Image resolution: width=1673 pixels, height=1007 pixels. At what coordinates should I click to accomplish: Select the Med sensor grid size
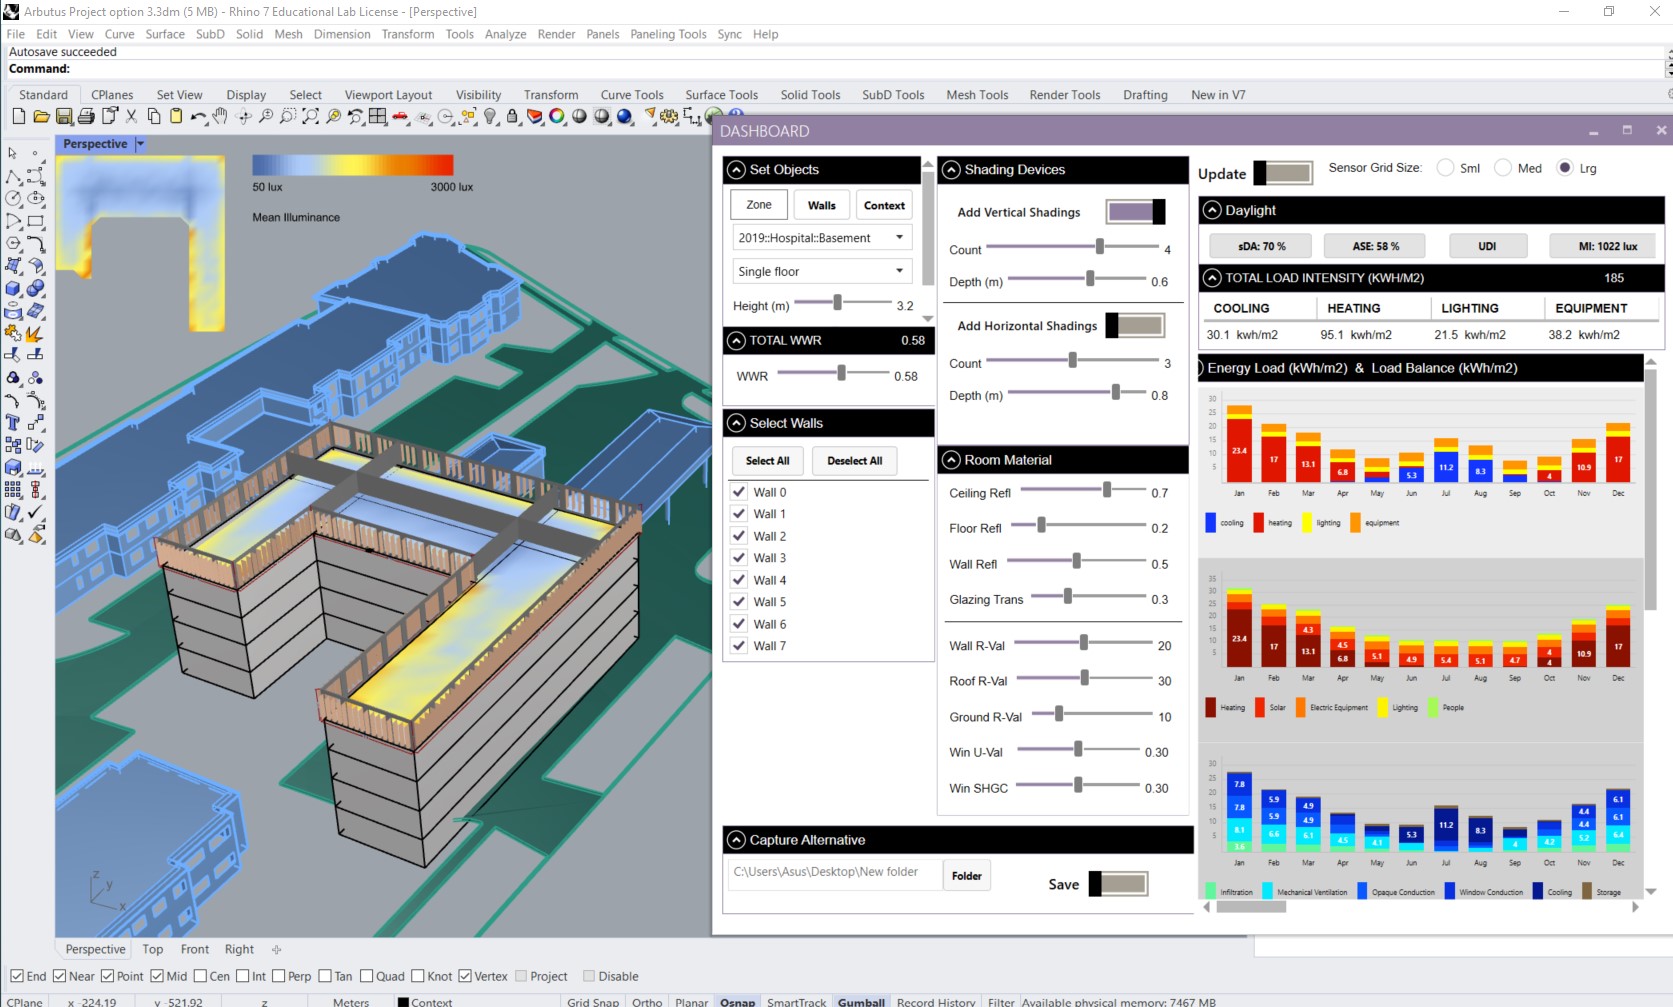click(x=1503, y=168)
